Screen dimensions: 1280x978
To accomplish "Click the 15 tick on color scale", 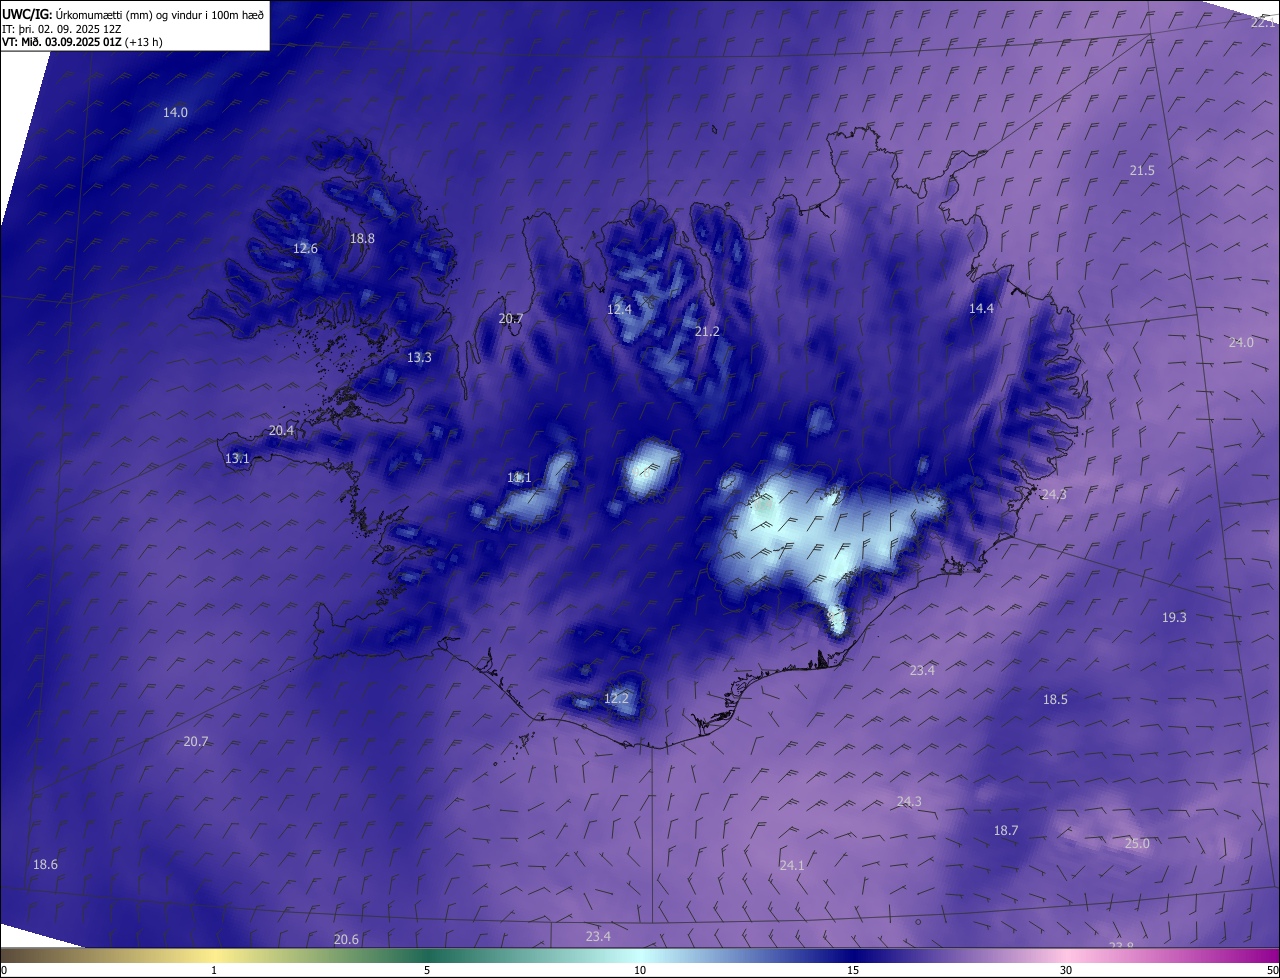I will coord(853,971).
